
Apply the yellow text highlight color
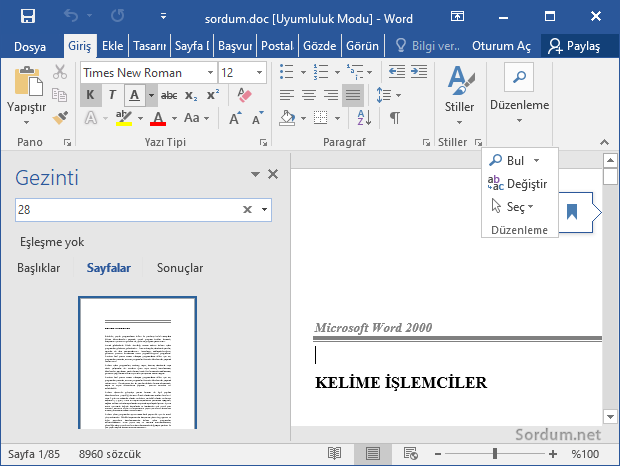pos(124,118)
